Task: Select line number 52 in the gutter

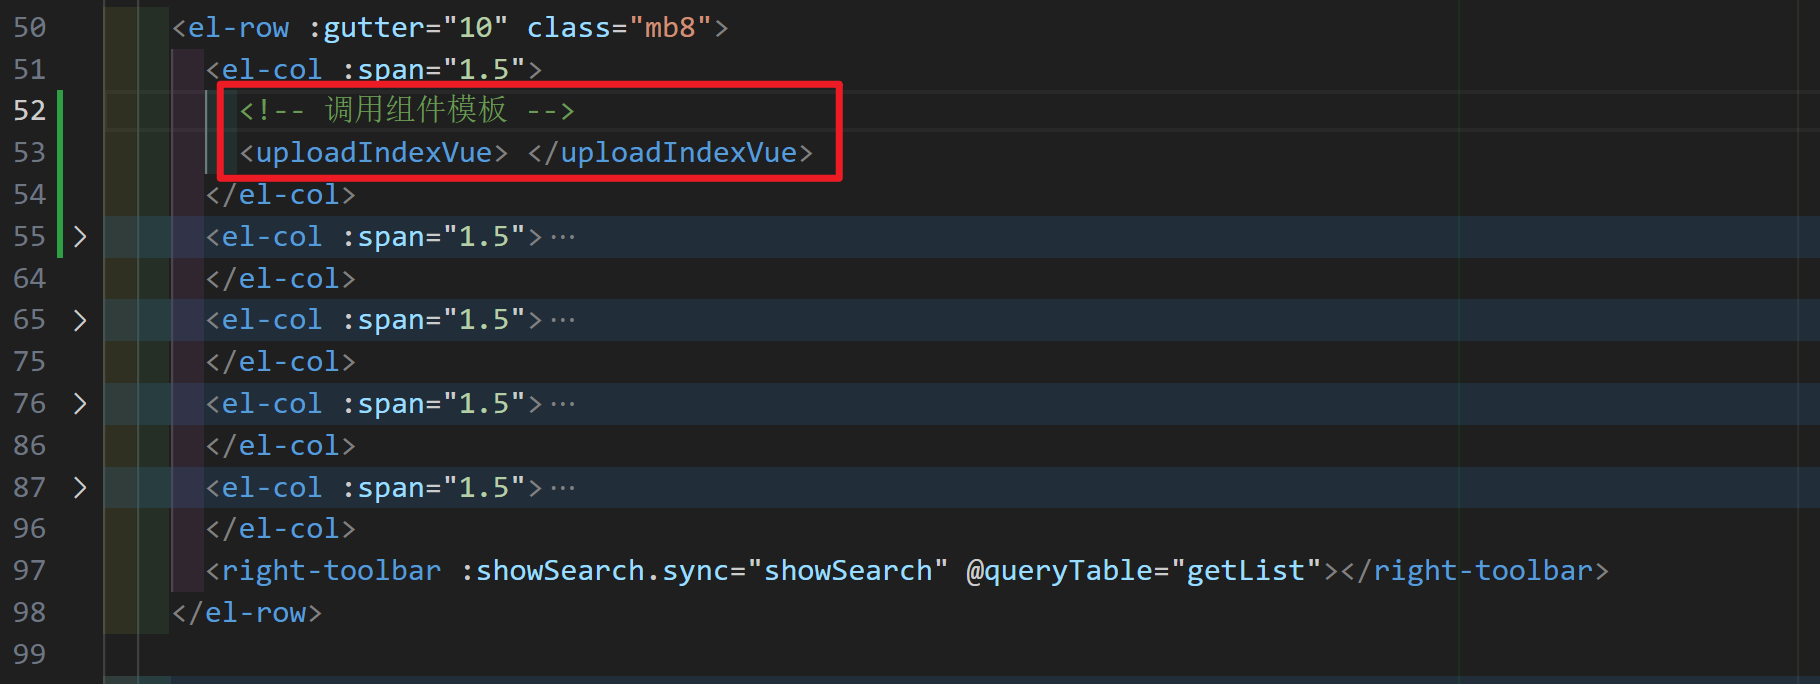Action: pyautogui.click(x=30, y=110)
